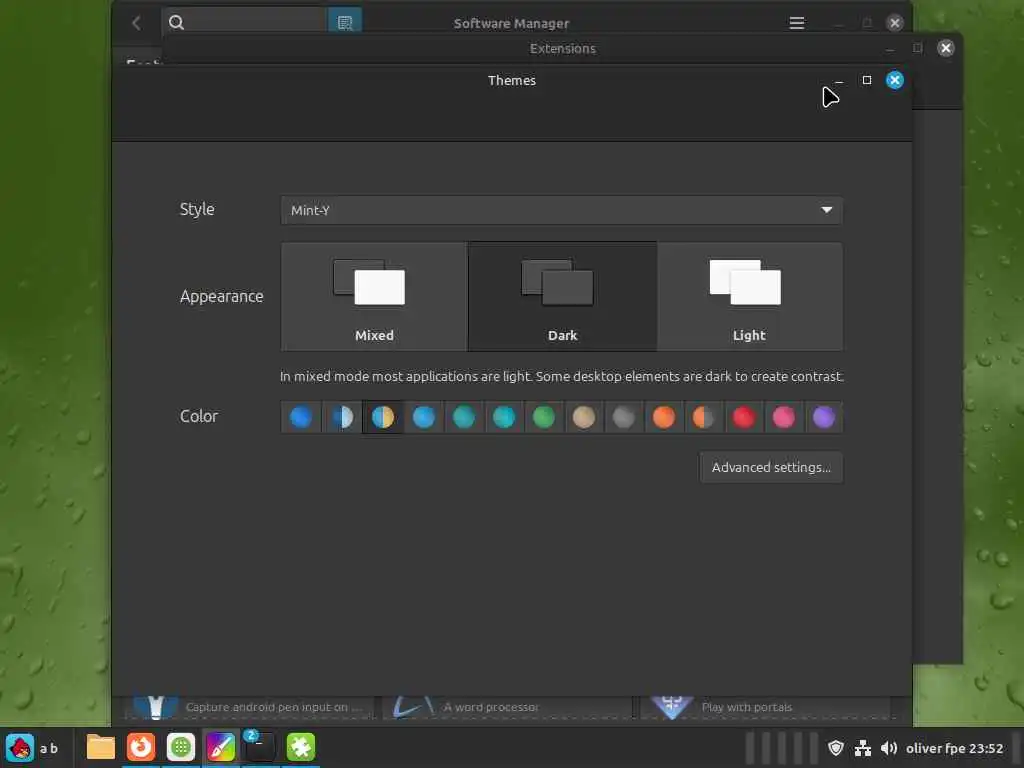The image size is (1024, 768).
Task: Go back in the Software Manager window
Action: pos(136,24)
